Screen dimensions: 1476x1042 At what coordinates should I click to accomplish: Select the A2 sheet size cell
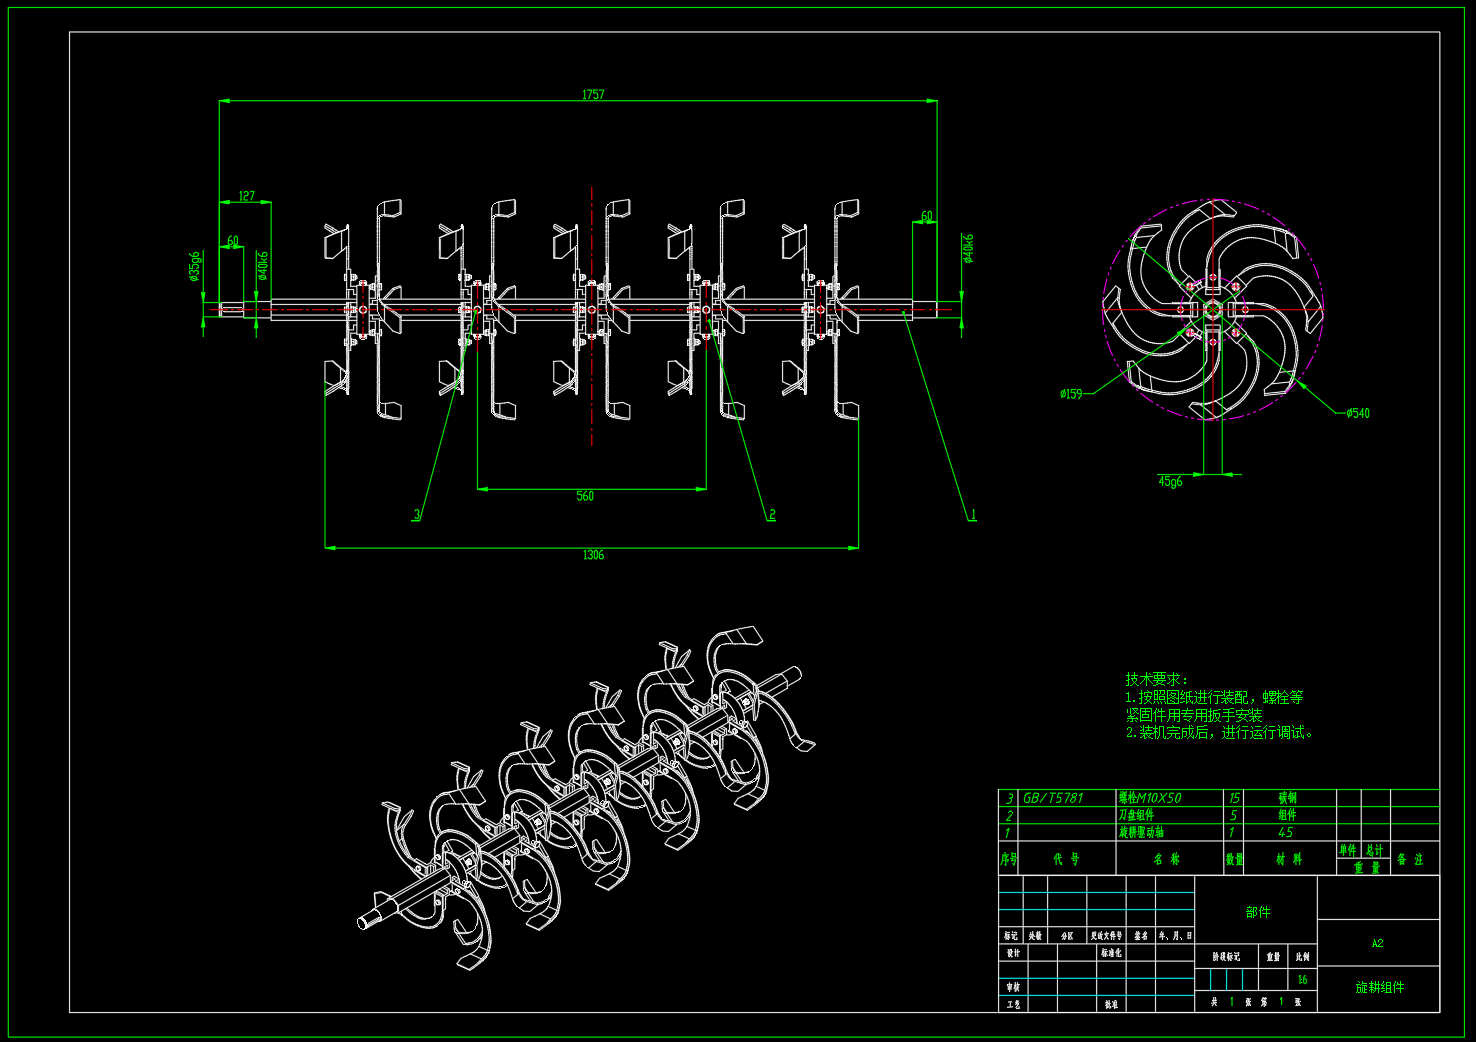(x=1378, y=943)
